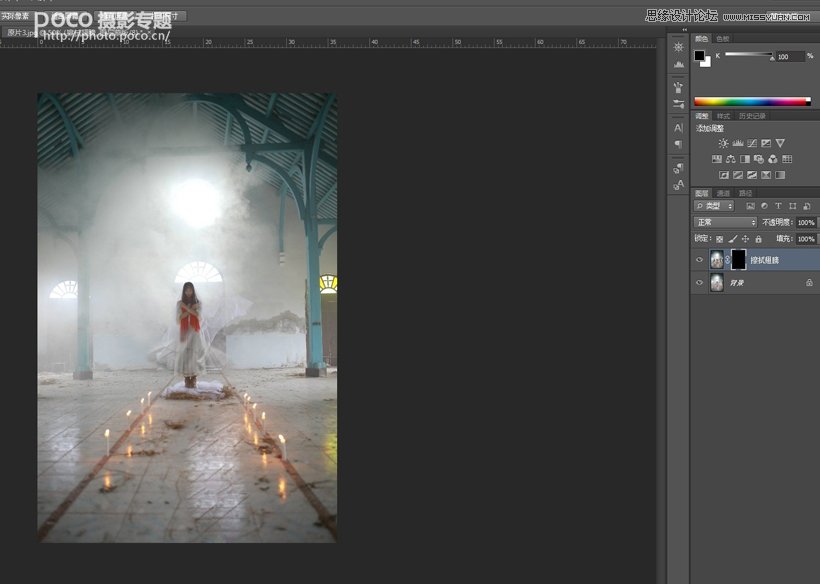The image size is (820, 584).
Task: Click the Levels adjustment icon
Action: coord(737,143)
